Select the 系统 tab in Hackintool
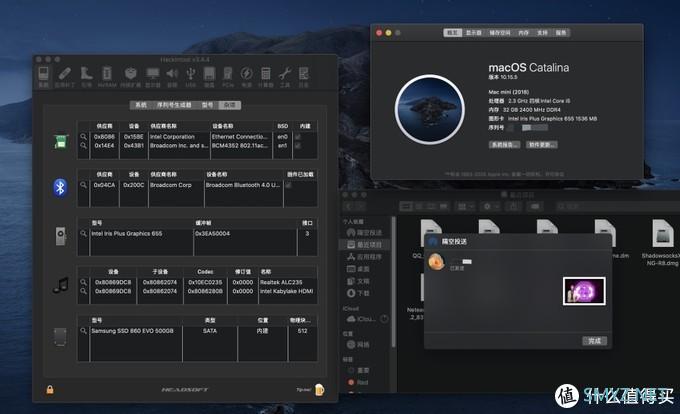Screen dimensions: 680x414 [141, 105]
